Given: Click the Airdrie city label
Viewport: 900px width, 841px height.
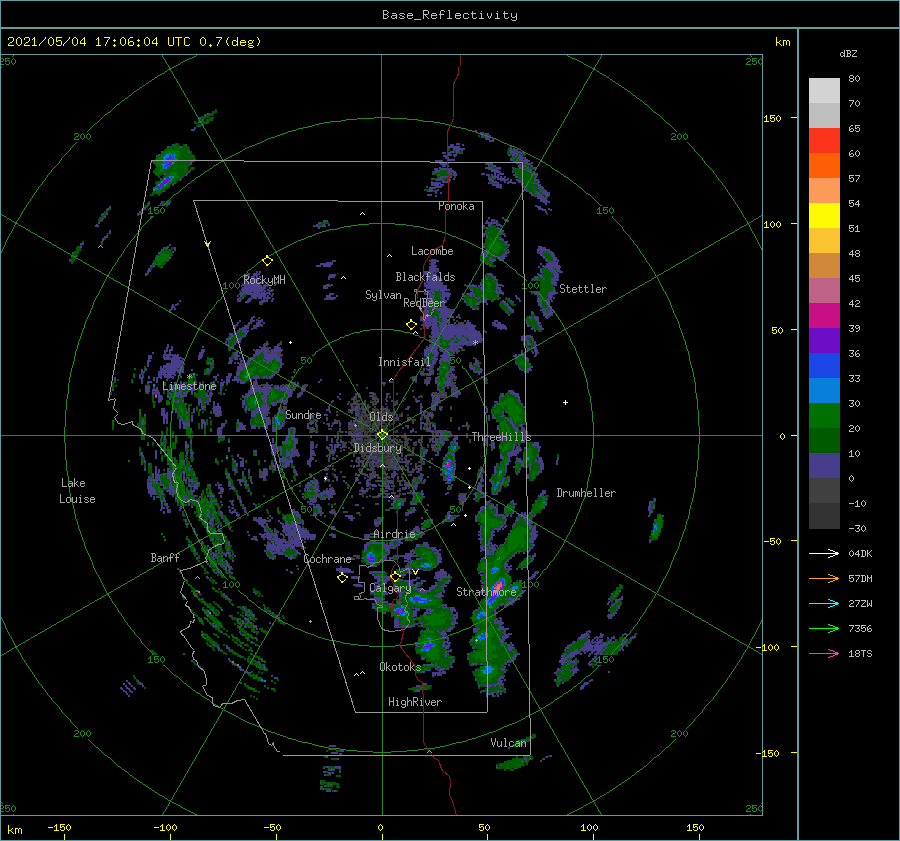Looking at the screenshot, I should 394,534.
